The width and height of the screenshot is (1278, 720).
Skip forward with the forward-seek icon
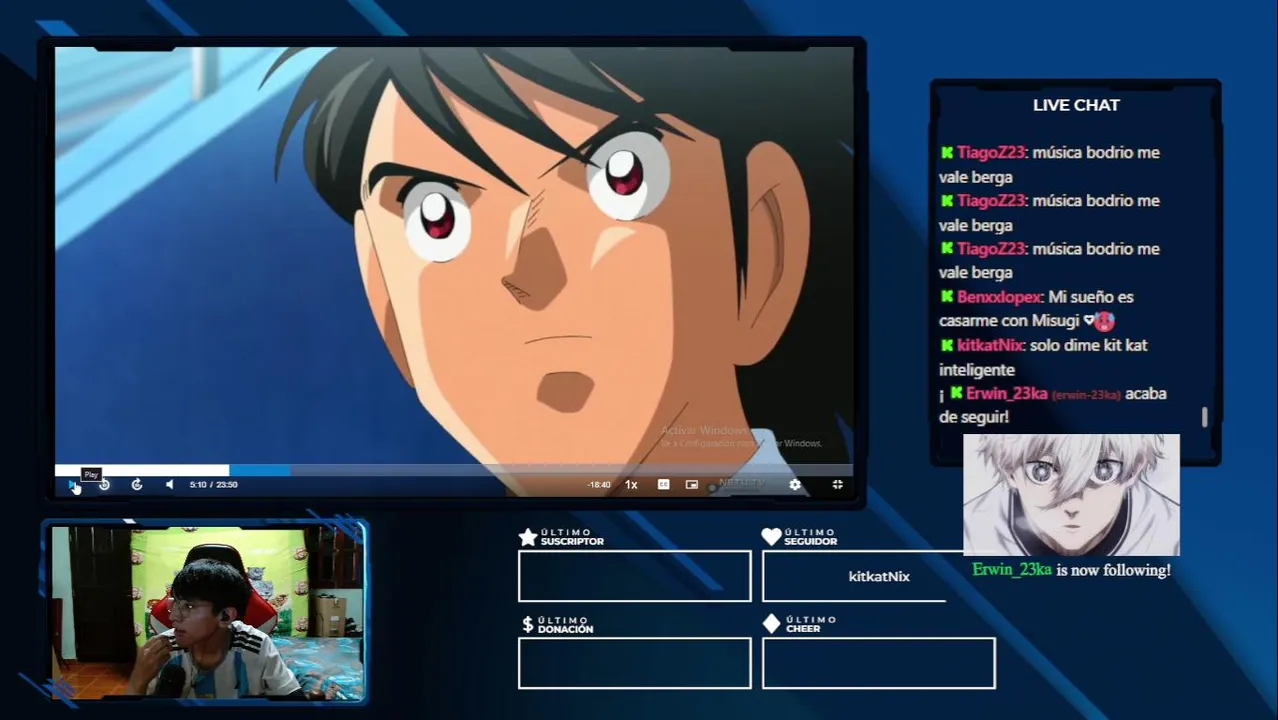pyautogui.click(x=137, y=485)
